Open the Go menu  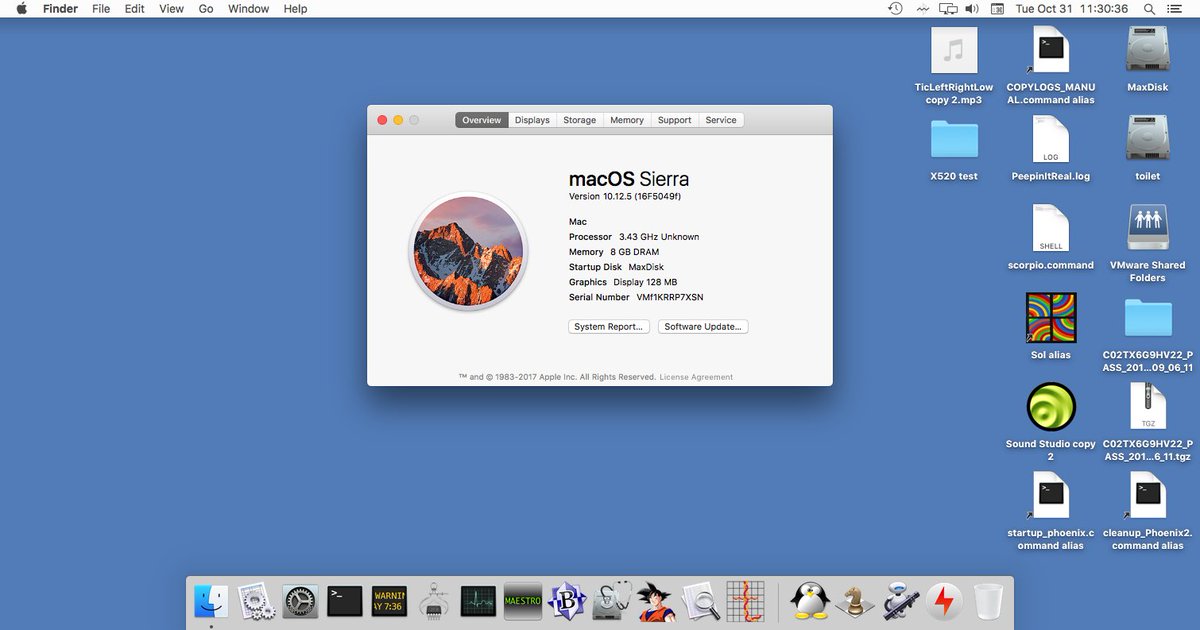coord(206,9)
